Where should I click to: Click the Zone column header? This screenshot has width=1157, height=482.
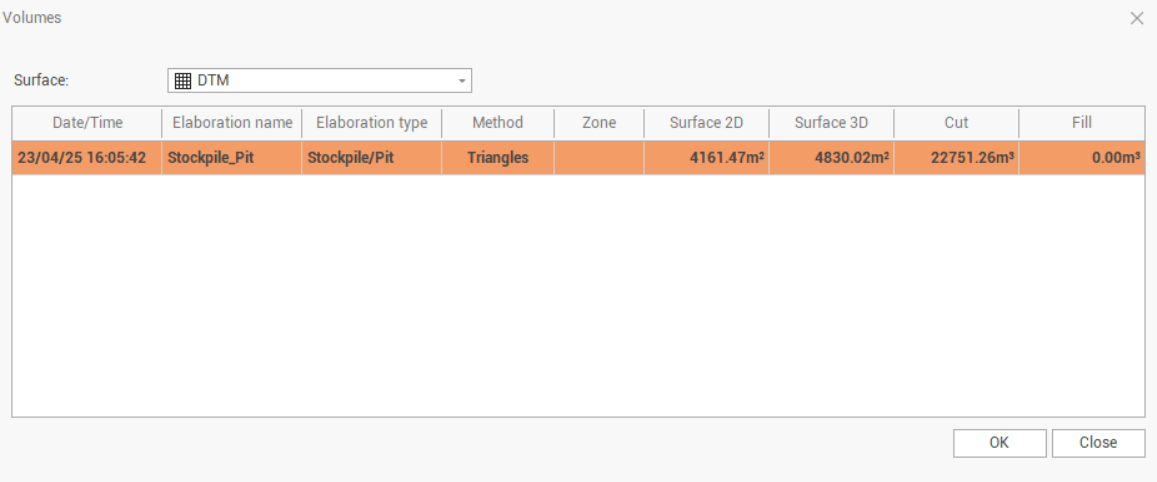tap(599, 123)
